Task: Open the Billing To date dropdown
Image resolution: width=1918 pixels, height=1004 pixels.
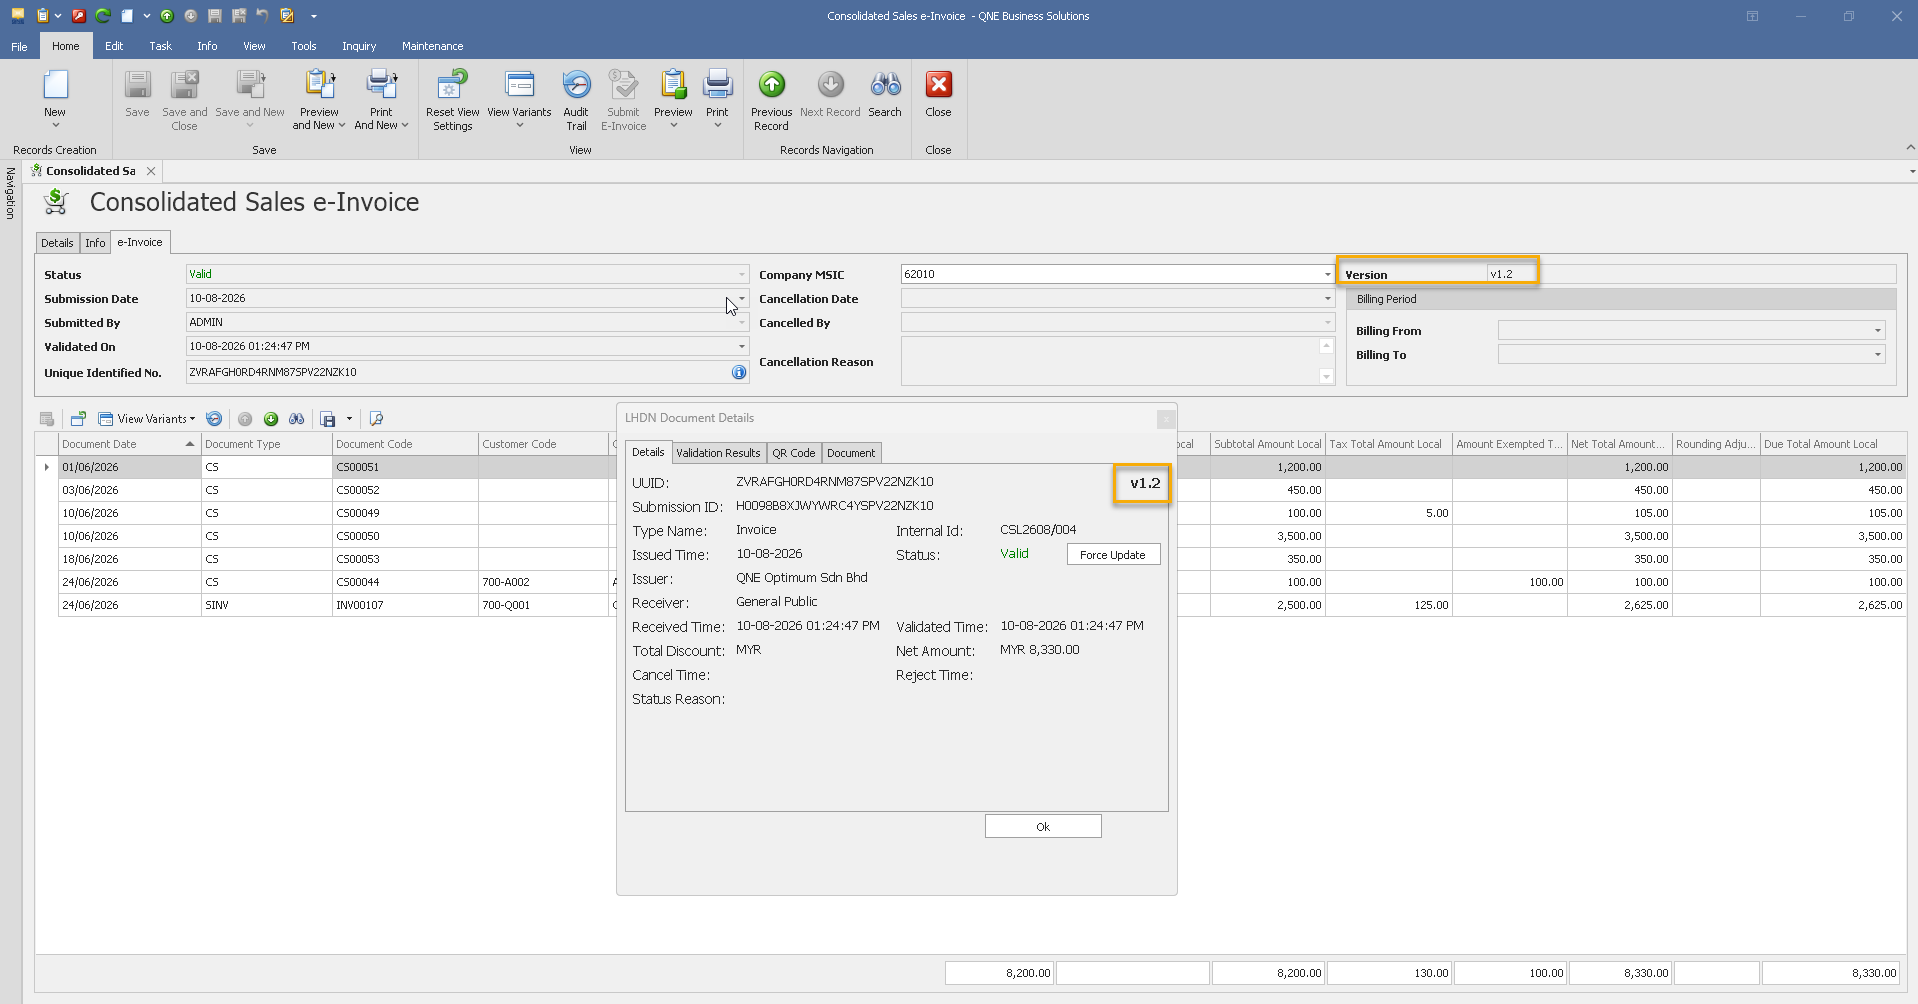Action: click(1877, 355)
